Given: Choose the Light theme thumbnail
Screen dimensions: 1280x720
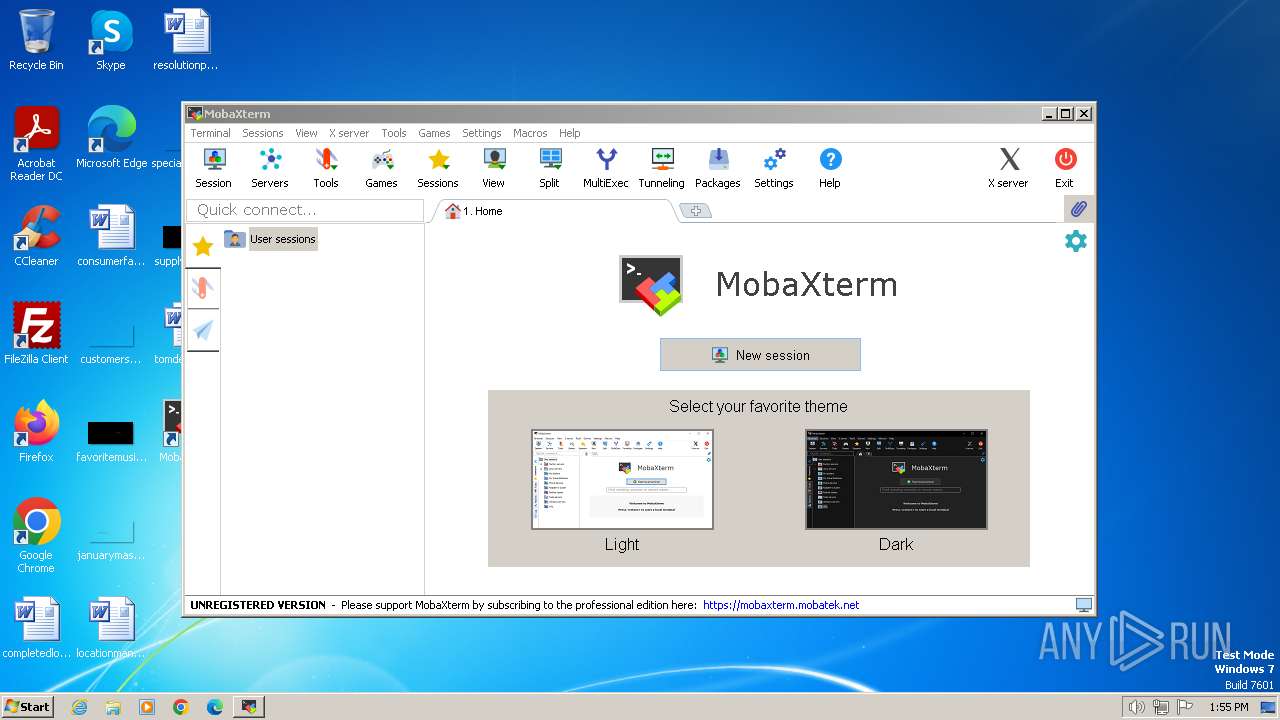Looking at the screenshot, I should click(622, 479).
